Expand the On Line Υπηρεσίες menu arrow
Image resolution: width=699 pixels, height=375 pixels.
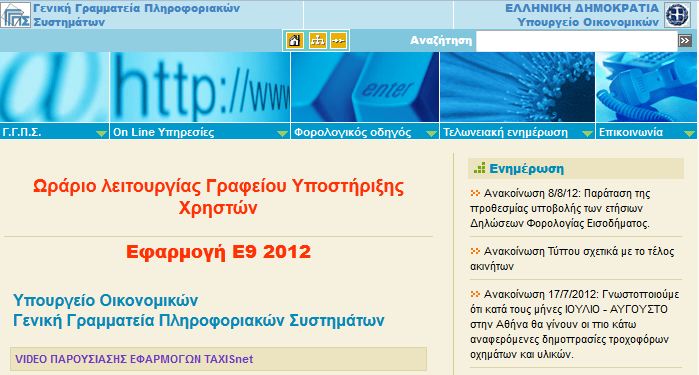282,133
